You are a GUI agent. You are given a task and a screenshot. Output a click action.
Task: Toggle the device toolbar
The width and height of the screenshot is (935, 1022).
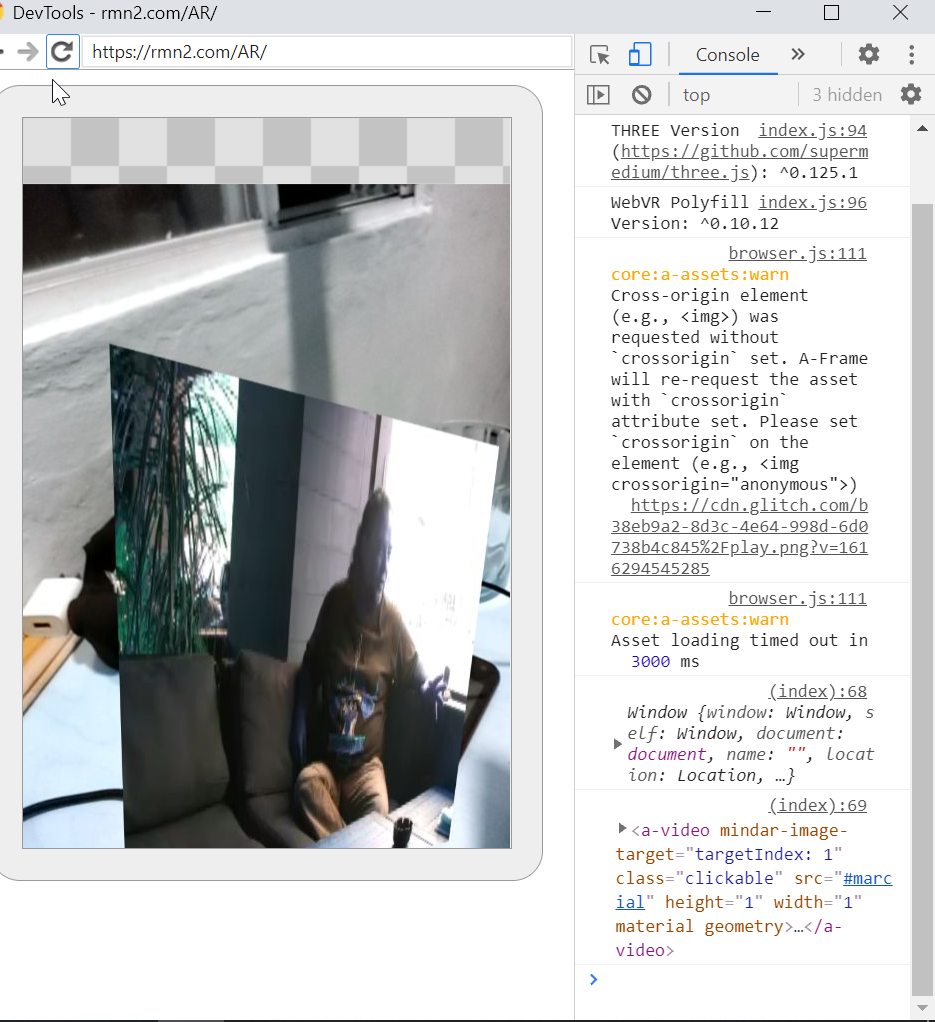pyautogui.click(x=639, y=55)
